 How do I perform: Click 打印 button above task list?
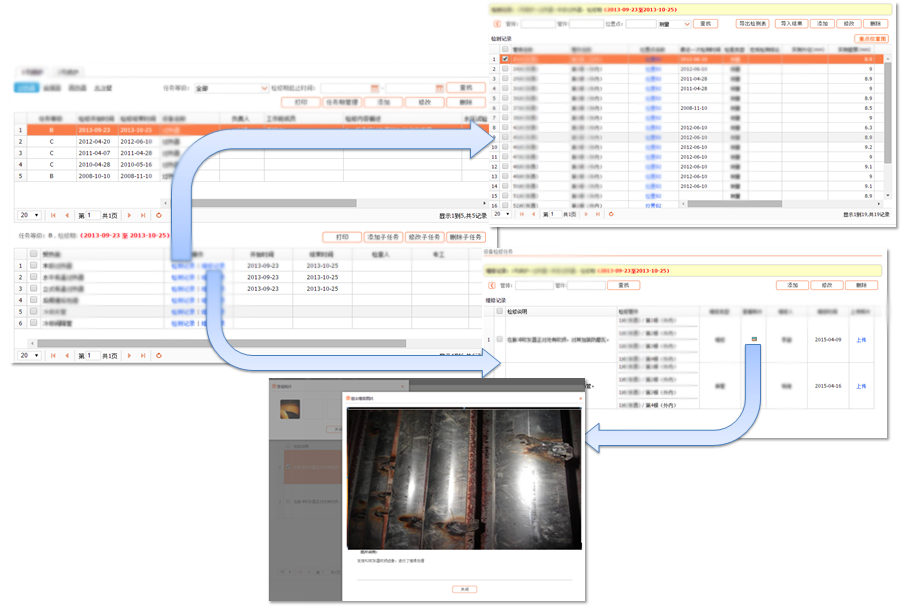tap(301, 102)
